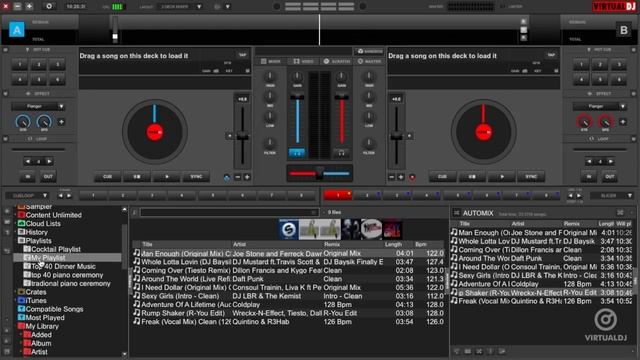
Task: Open the settings gear in top bar
Action: [x=49, y=7]
